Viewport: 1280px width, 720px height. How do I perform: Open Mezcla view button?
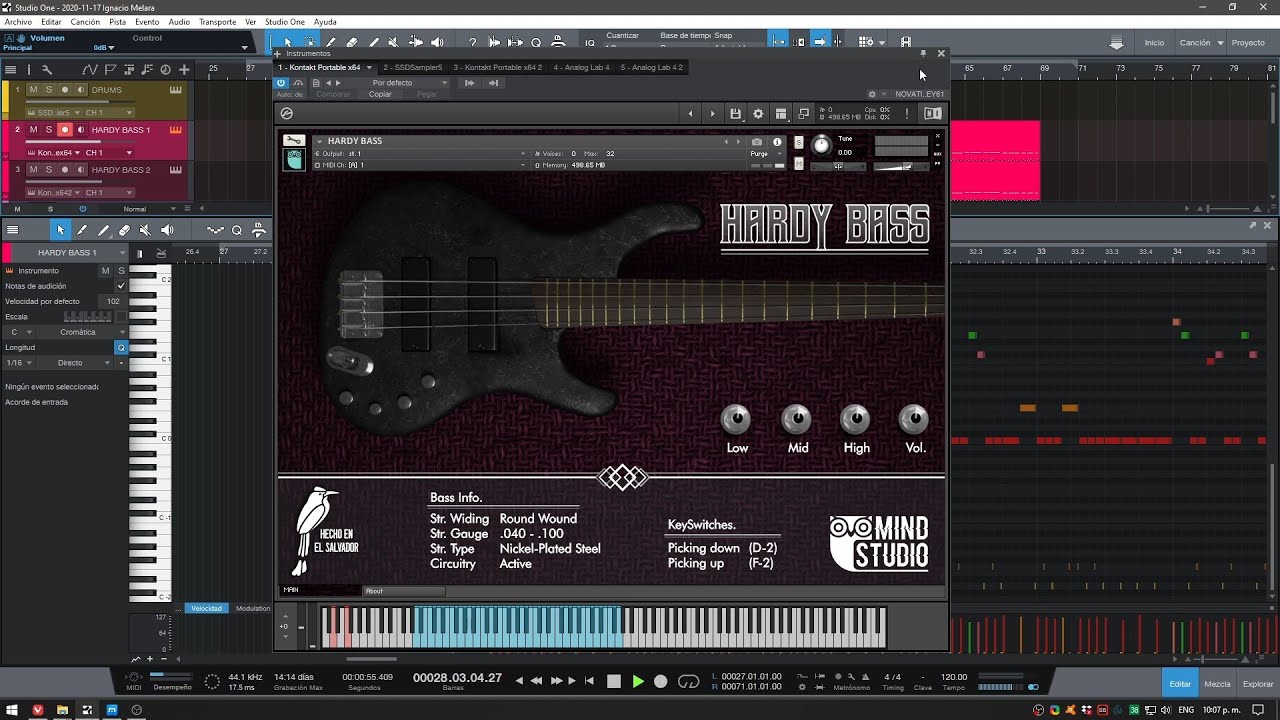(x=1217, y=684)
